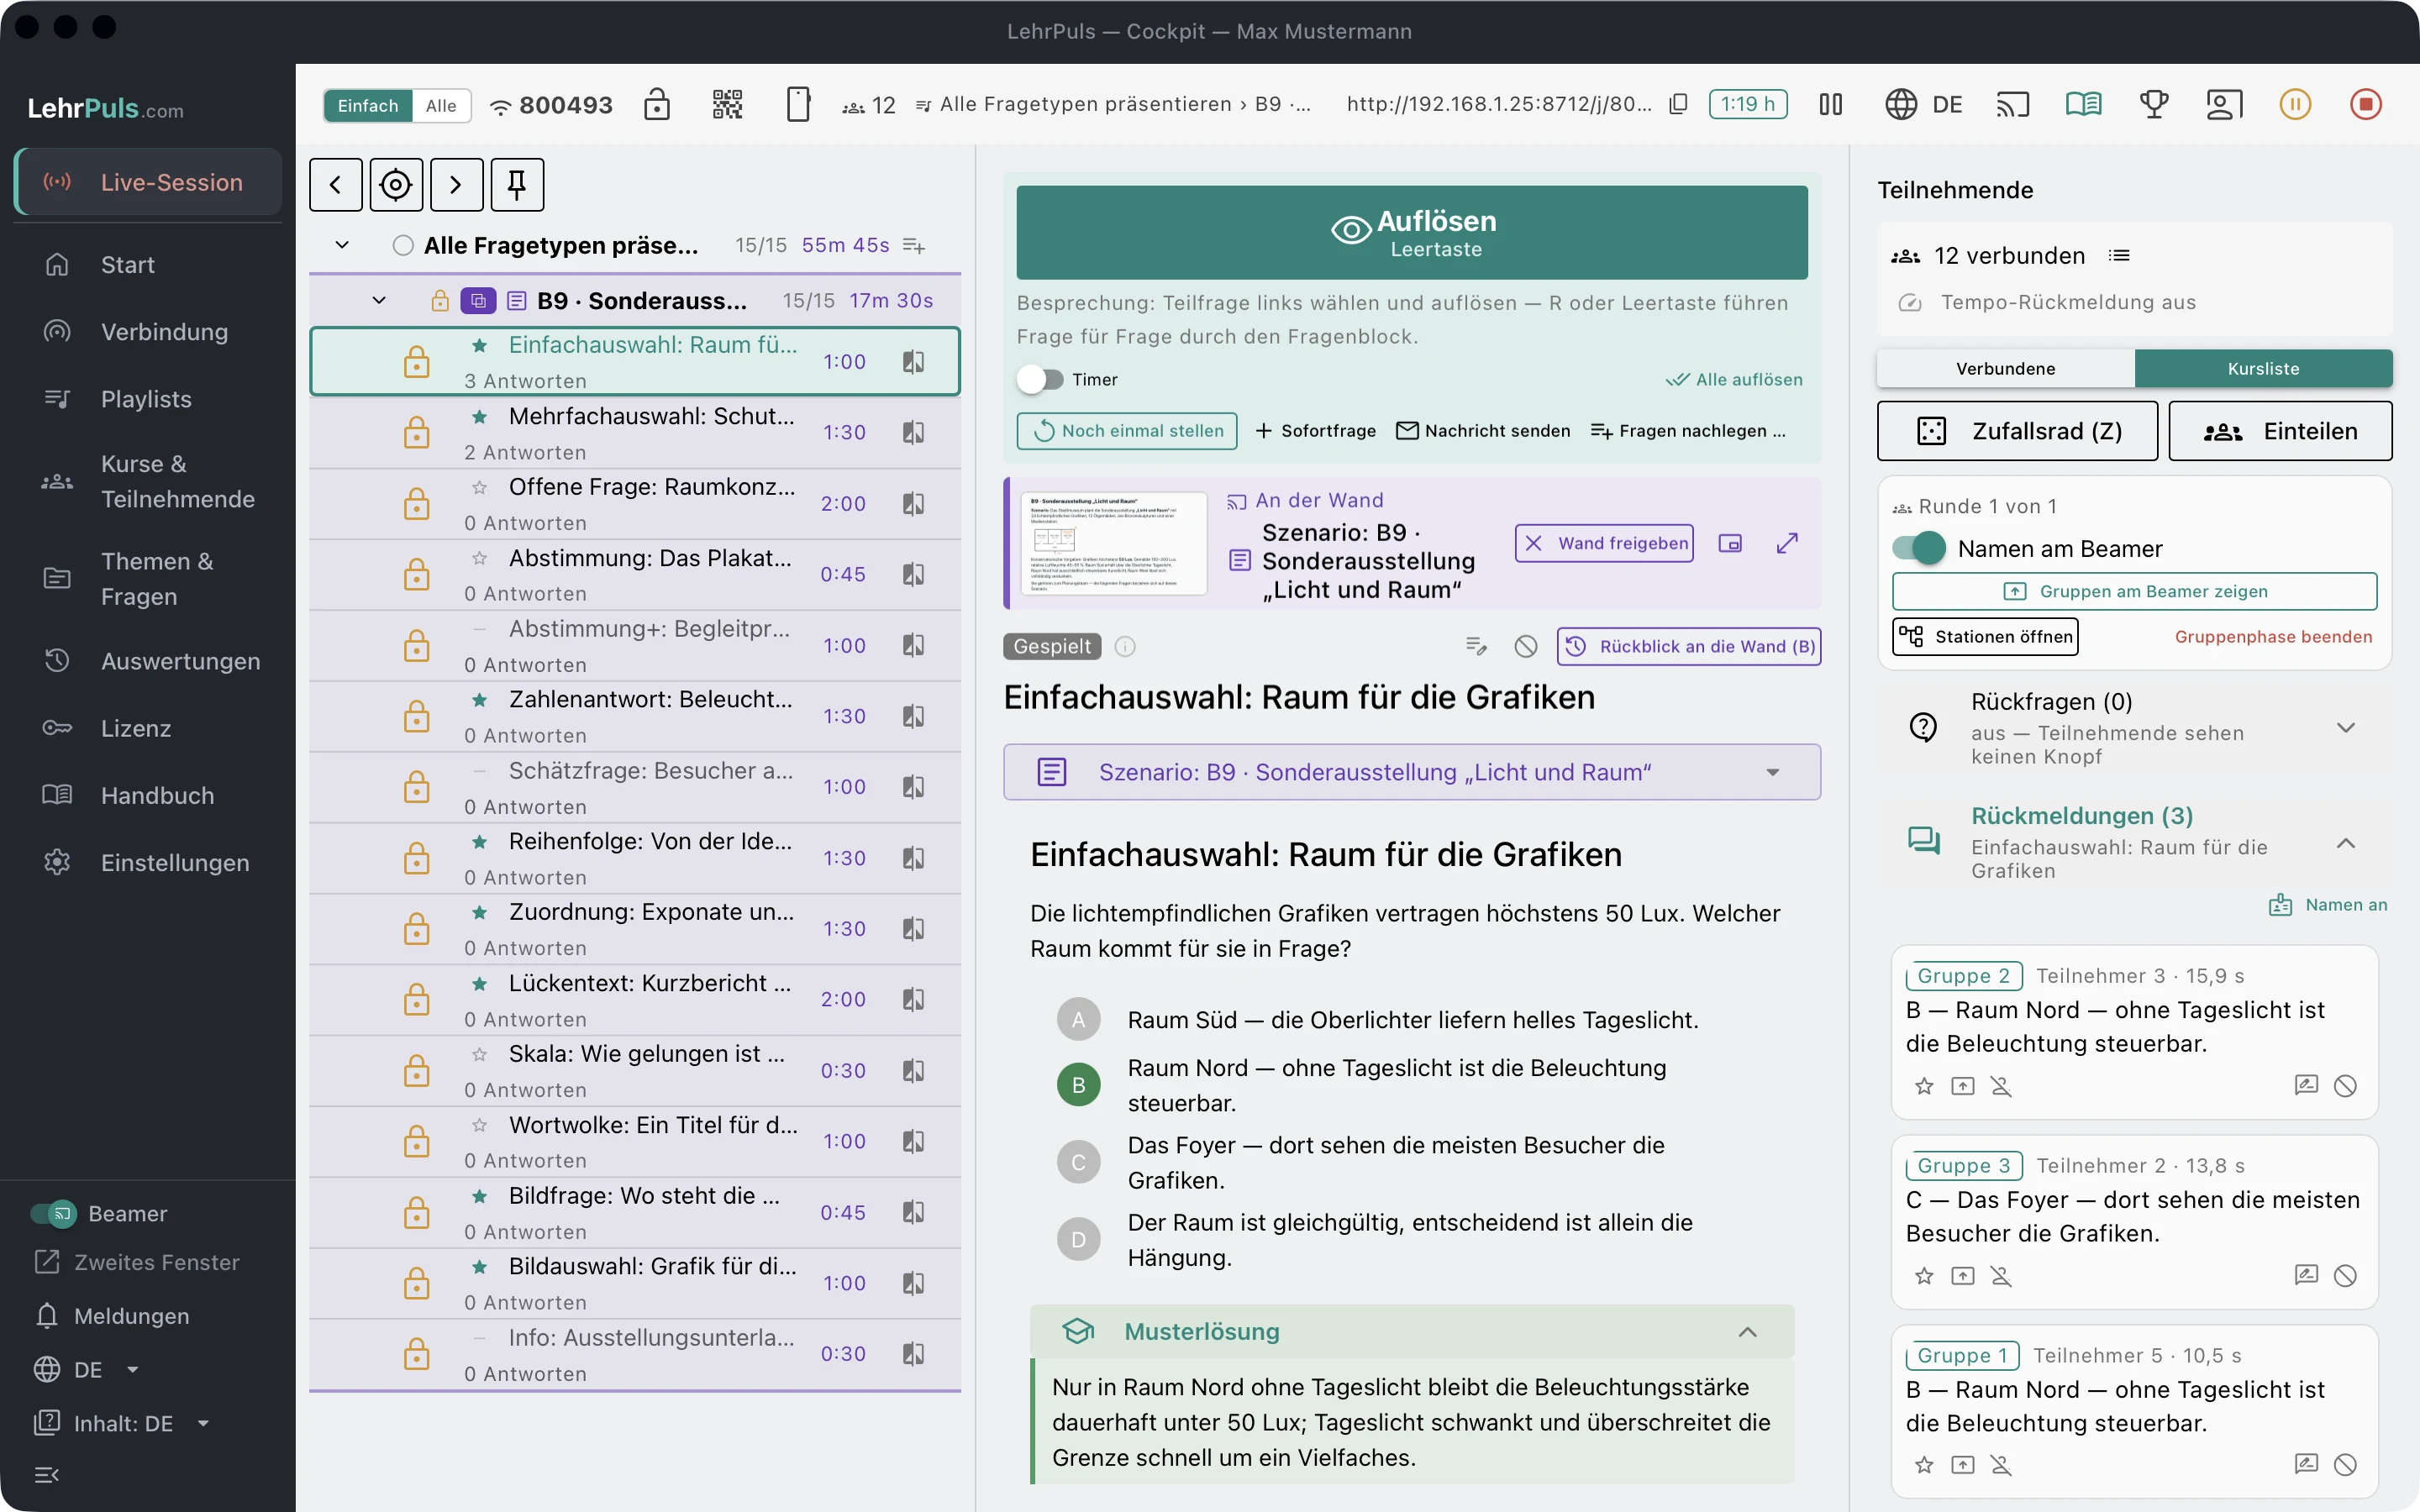Expand the Rückfragen (0) section
2420x1512 pixels.
(2345, 728)
